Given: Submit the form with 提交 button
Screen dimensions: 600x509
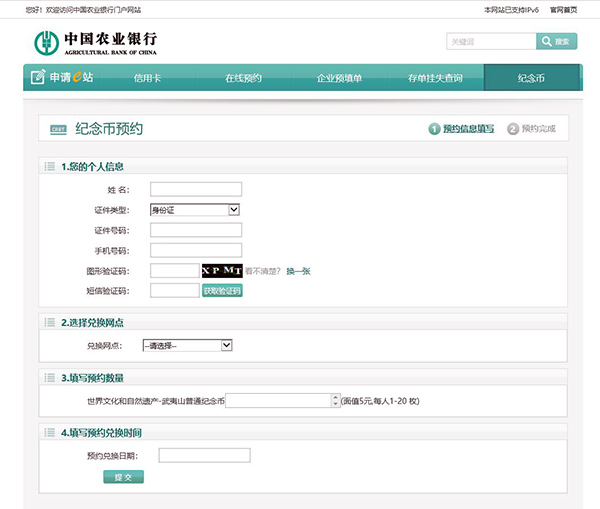Looking at the screenshot, I should [x=123, y=477].
